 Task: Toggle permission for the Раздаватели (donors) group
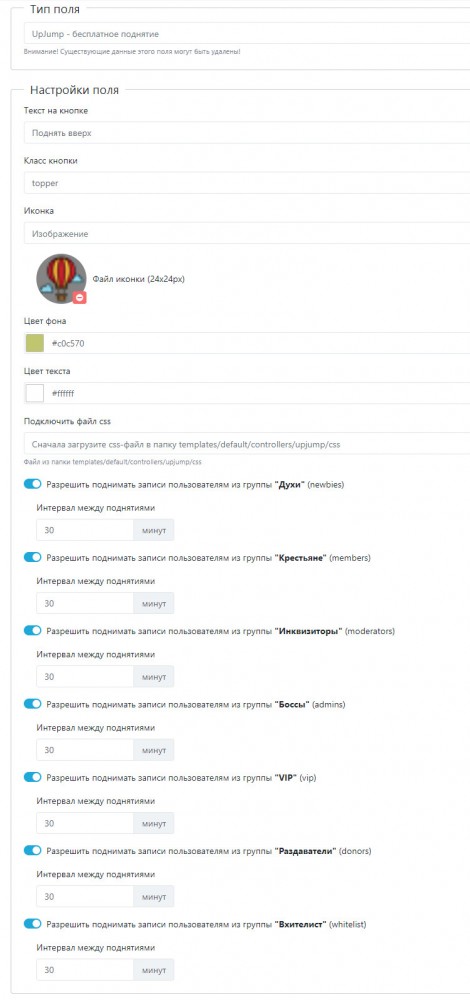tap(33, 851)
